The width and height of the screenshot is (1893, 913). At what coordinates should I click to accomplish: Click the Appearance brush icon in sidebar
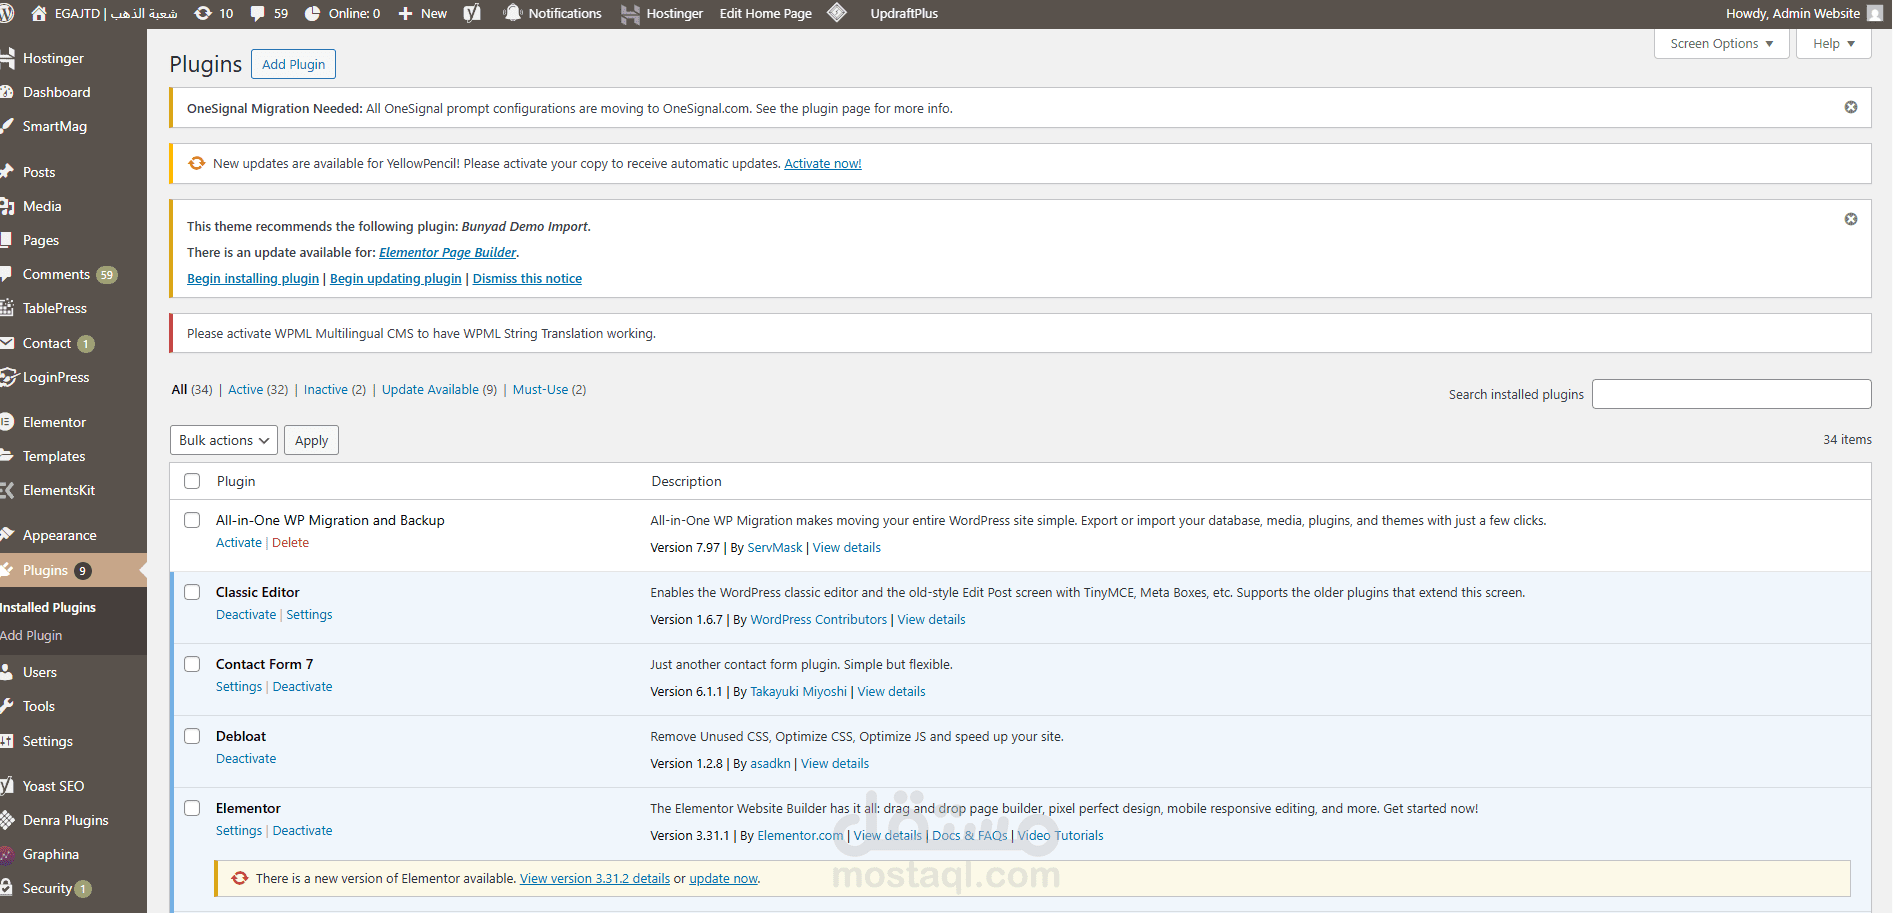(7, 535)
